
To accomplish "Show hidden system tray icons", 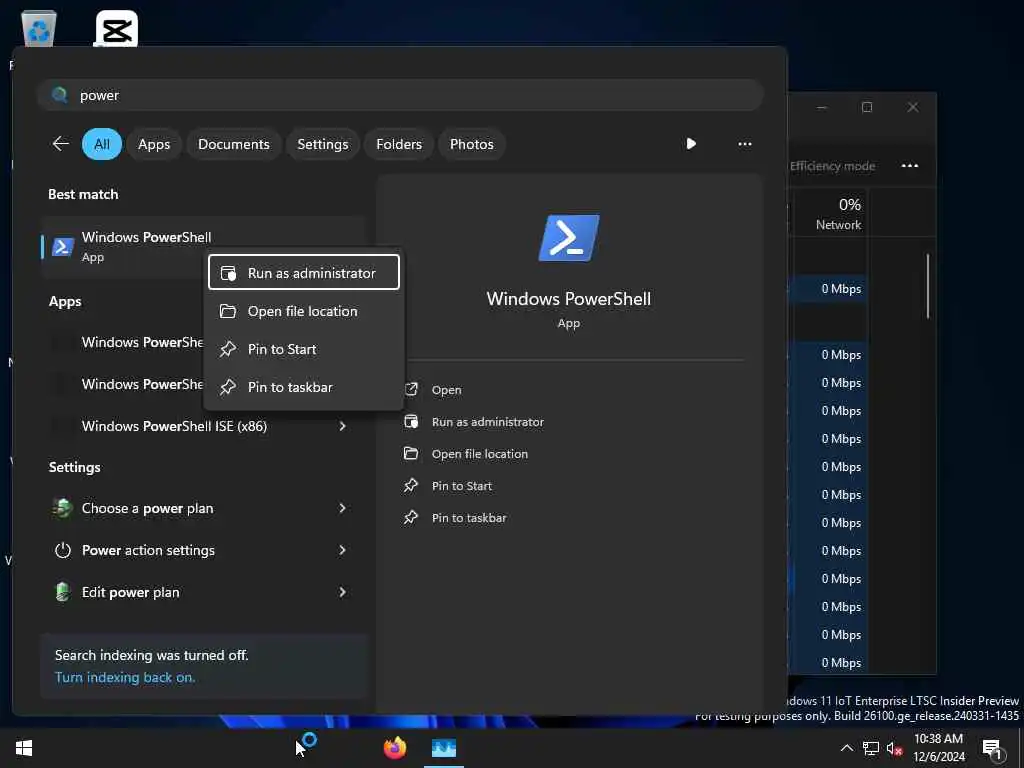I will click(846, 748).
